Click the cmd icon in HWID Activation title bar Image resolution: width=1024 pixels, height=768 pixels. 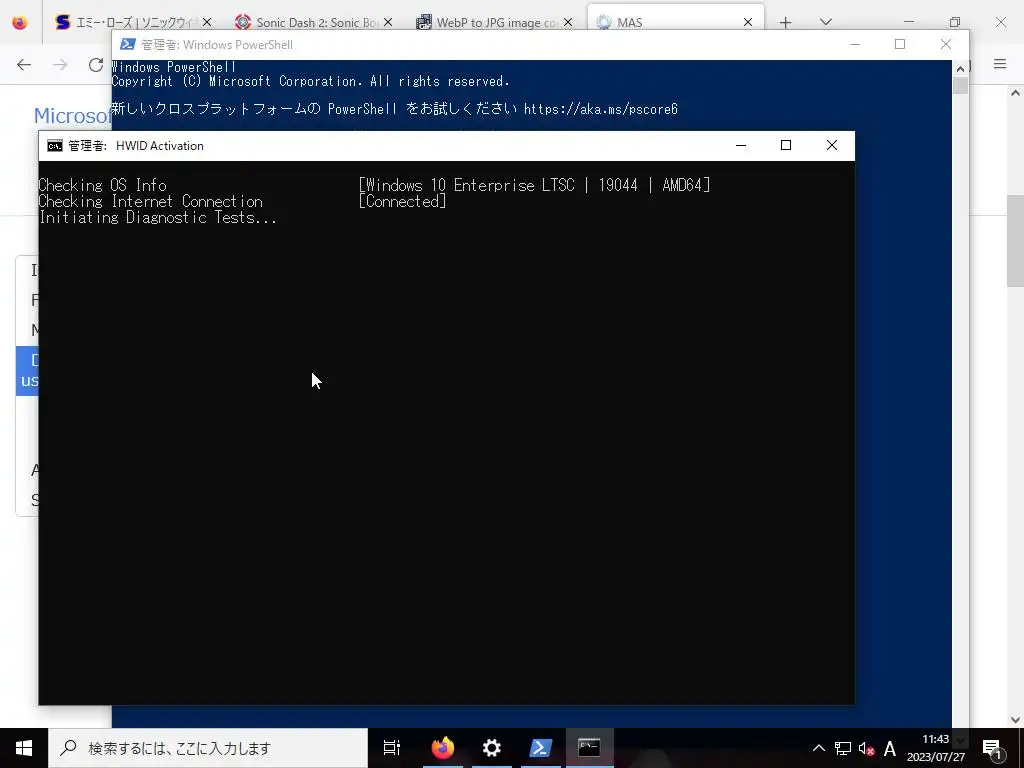coord(55,146)
